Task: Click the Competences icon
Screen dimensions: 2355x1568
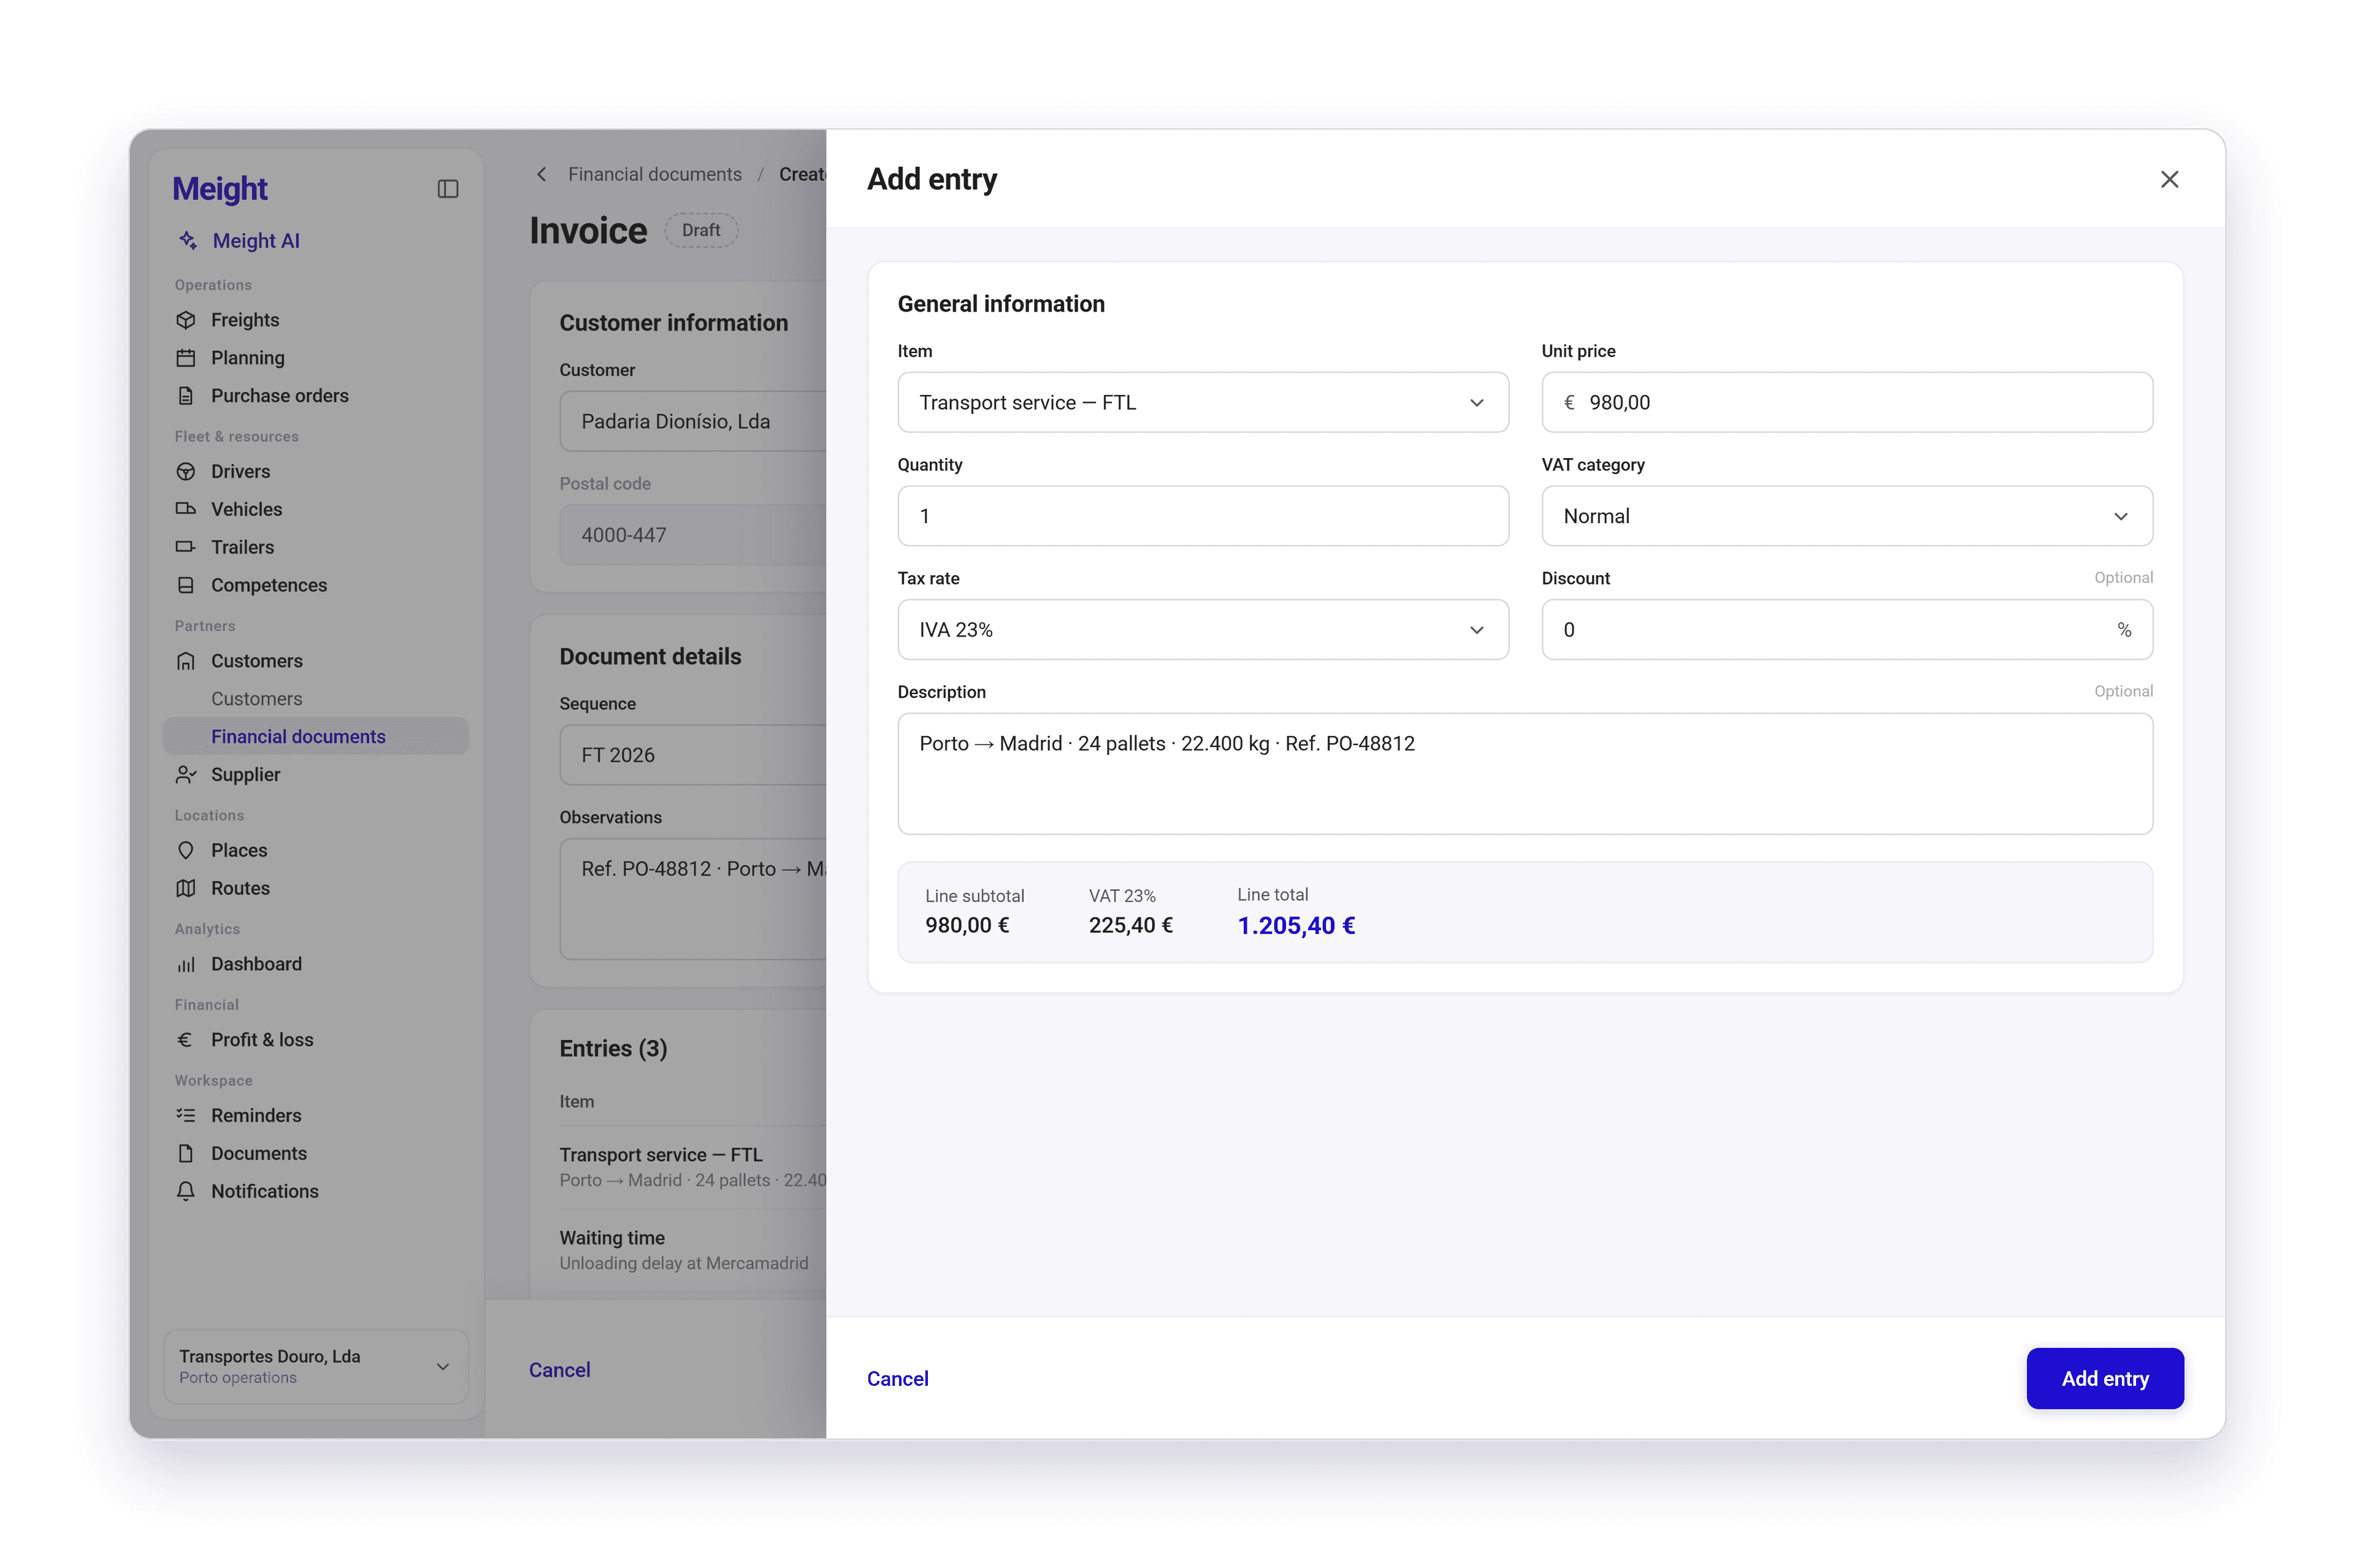Action: click(186, 585)
